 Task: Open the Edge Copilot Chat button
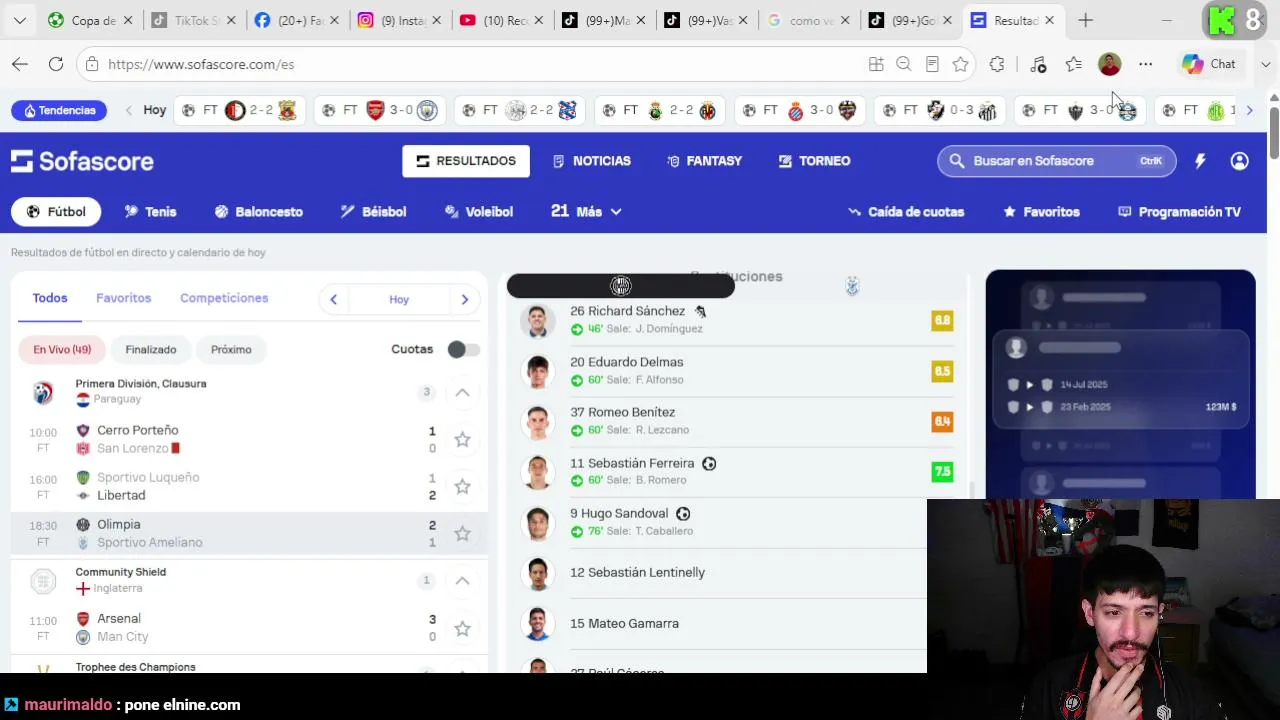(x=1209, y=64)
